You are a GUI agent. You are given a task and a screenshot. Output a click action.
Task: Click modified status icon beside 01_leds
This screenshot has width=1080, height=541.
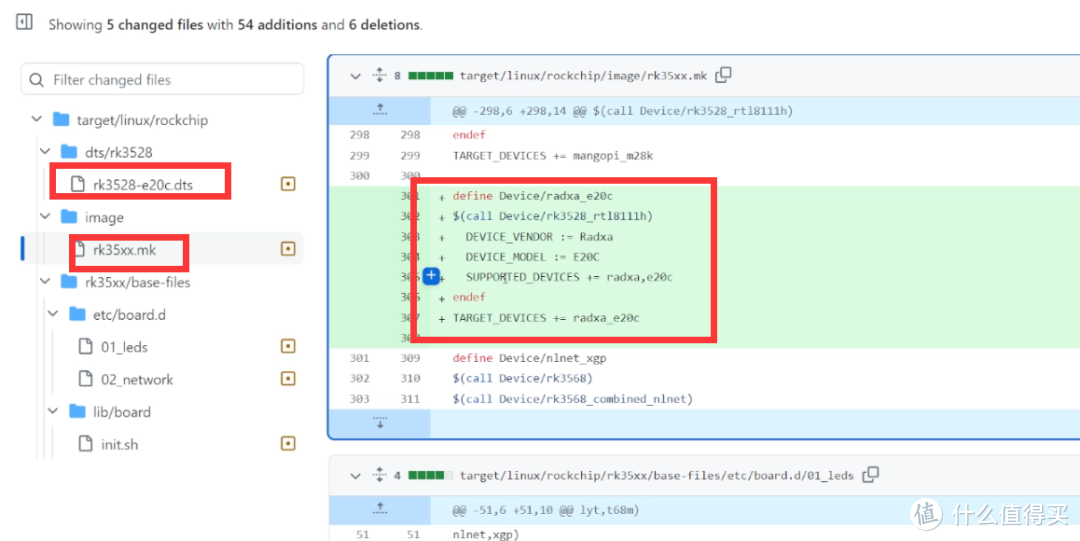click(288, 346)
